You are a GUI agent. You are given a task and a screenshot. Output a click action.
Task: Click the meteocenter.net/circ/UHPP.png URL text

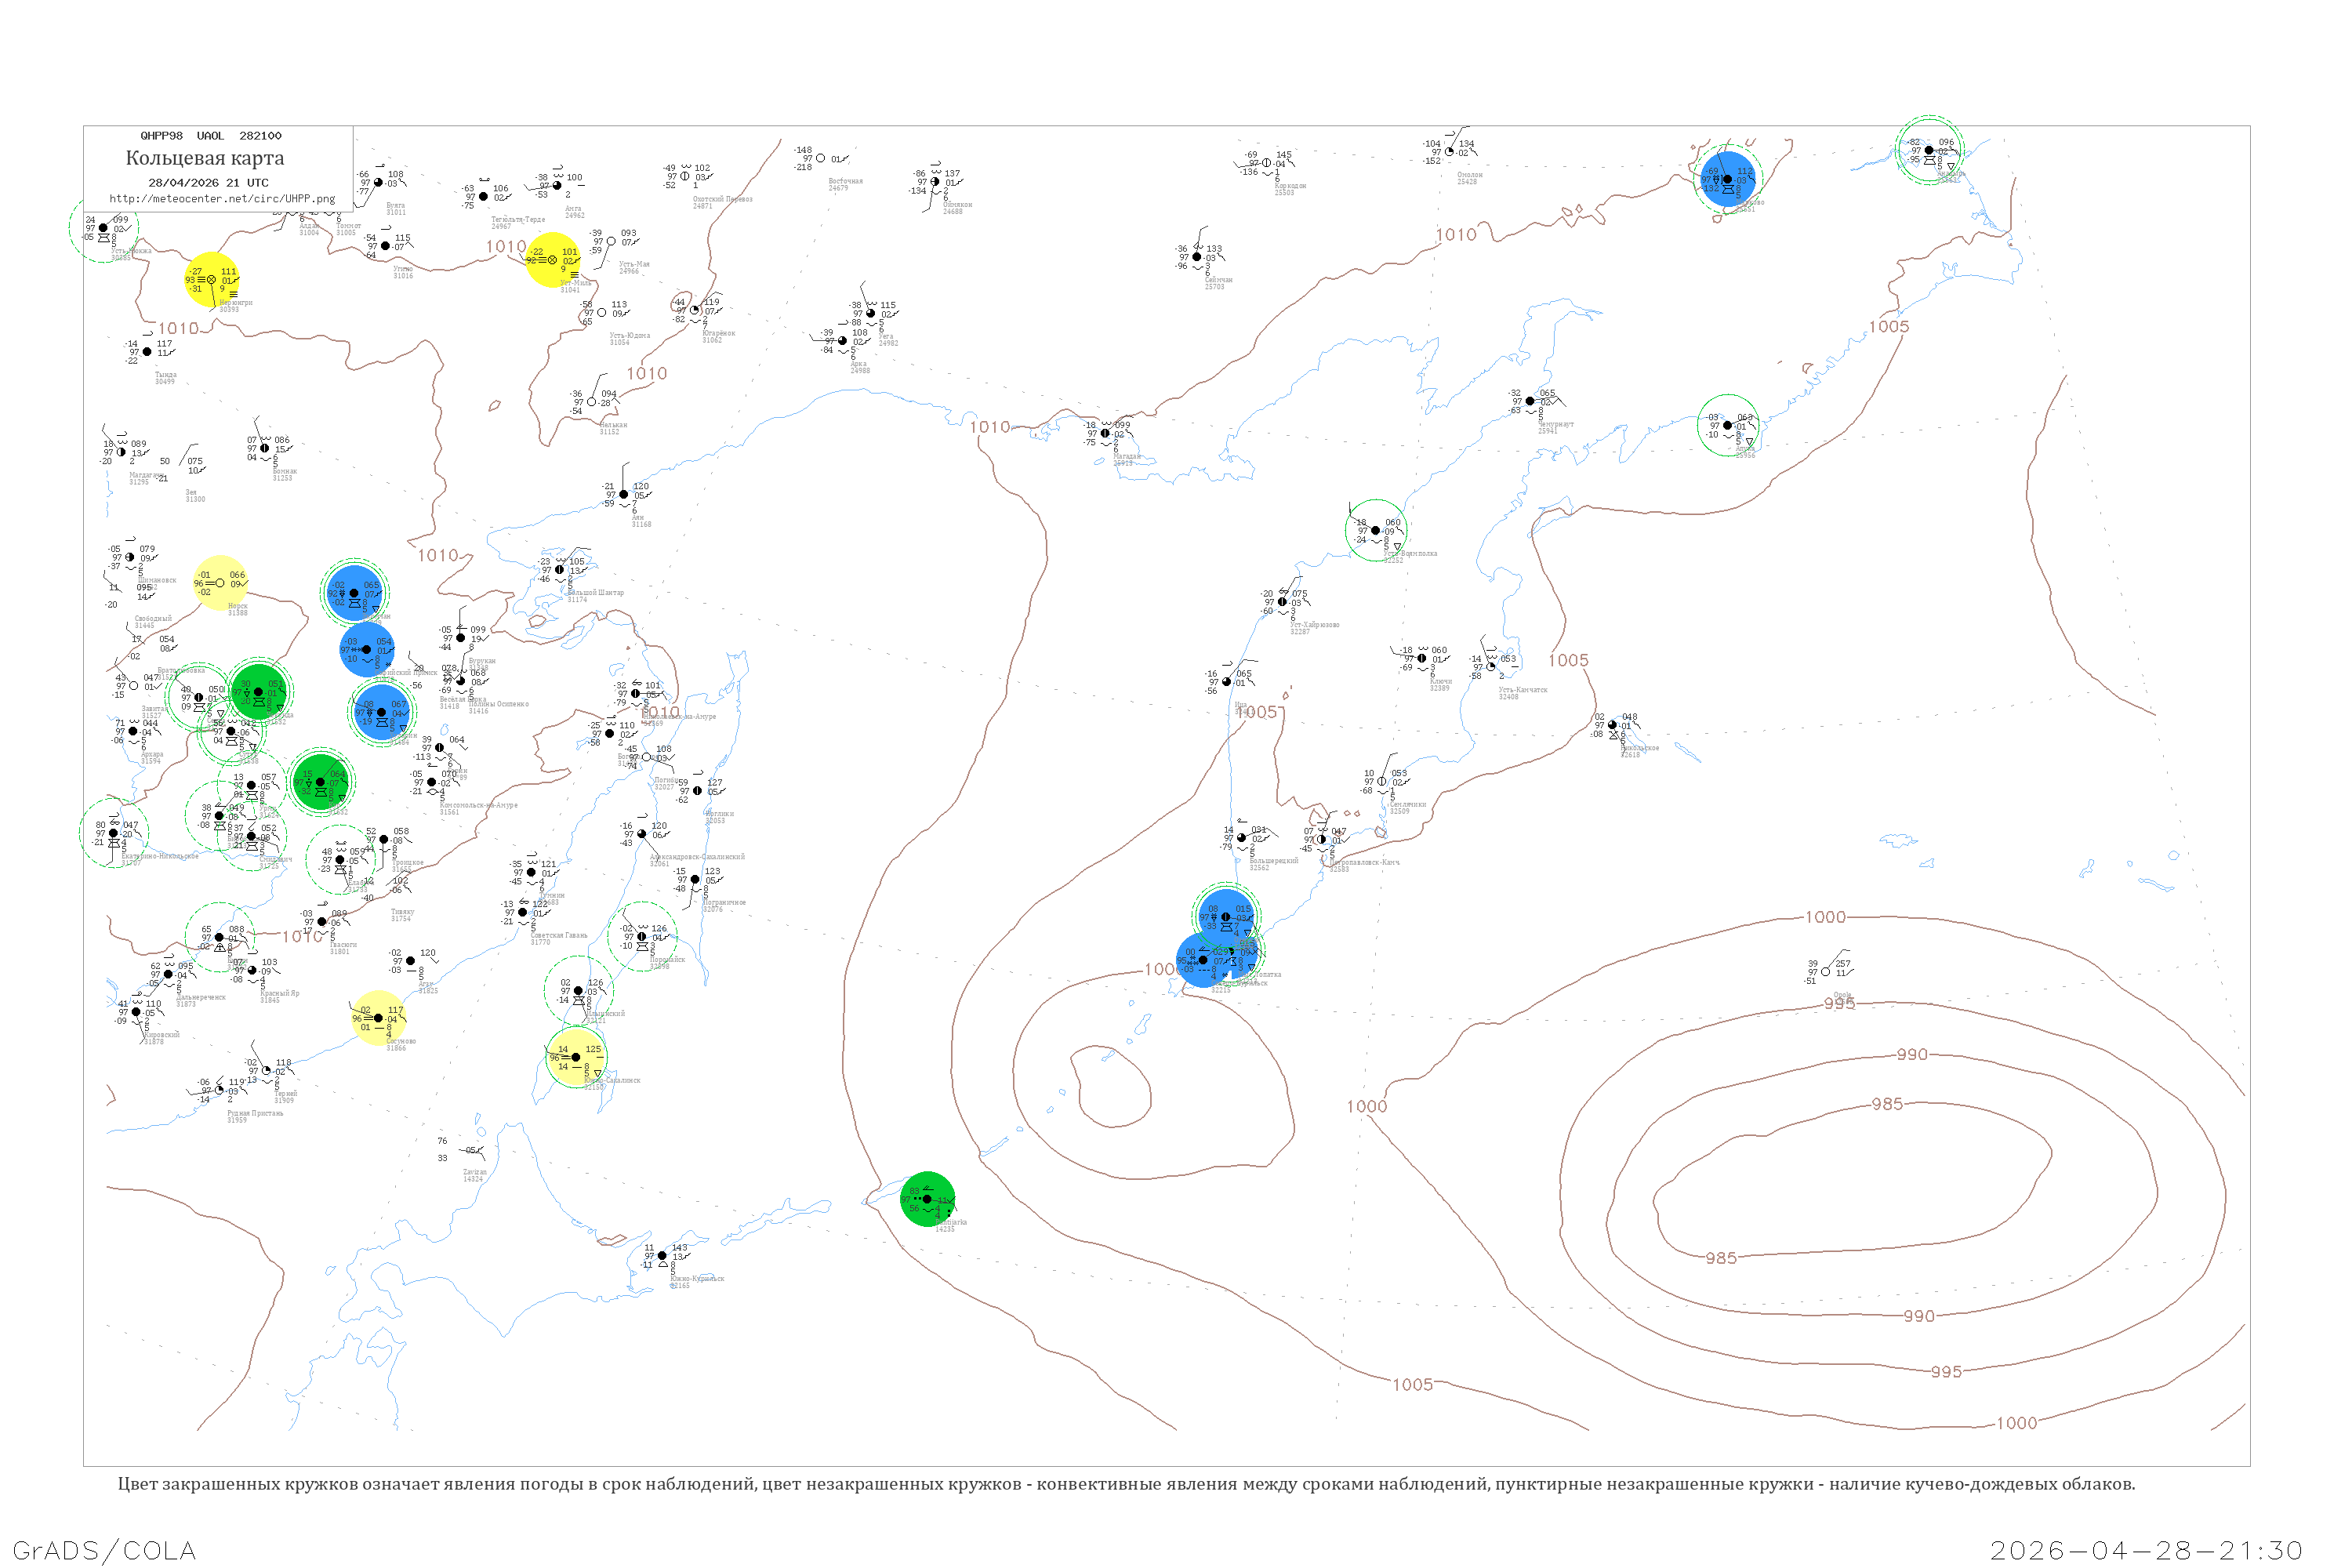coord(222,199)
